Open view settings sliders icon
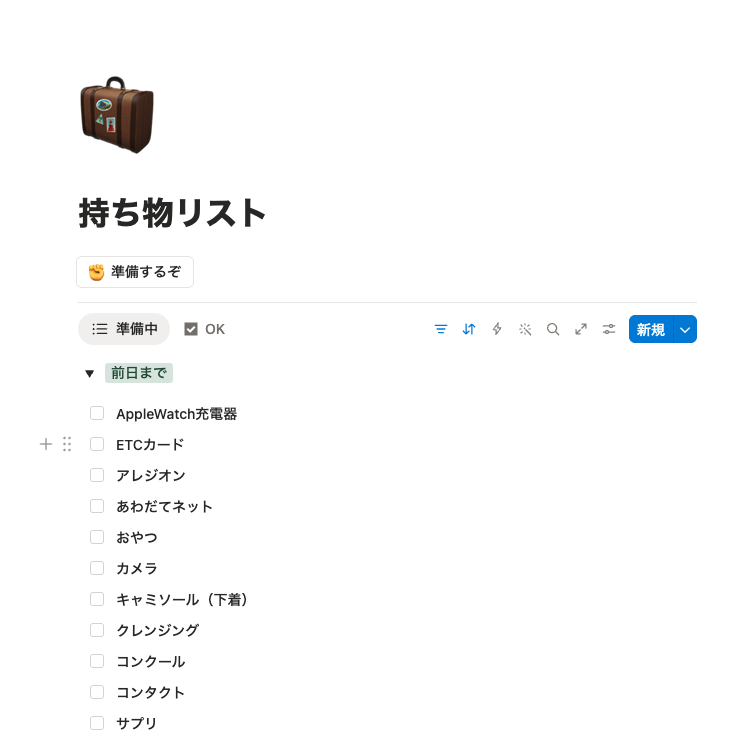The height and width of the screenshot is (739, 729). [609, 329]
